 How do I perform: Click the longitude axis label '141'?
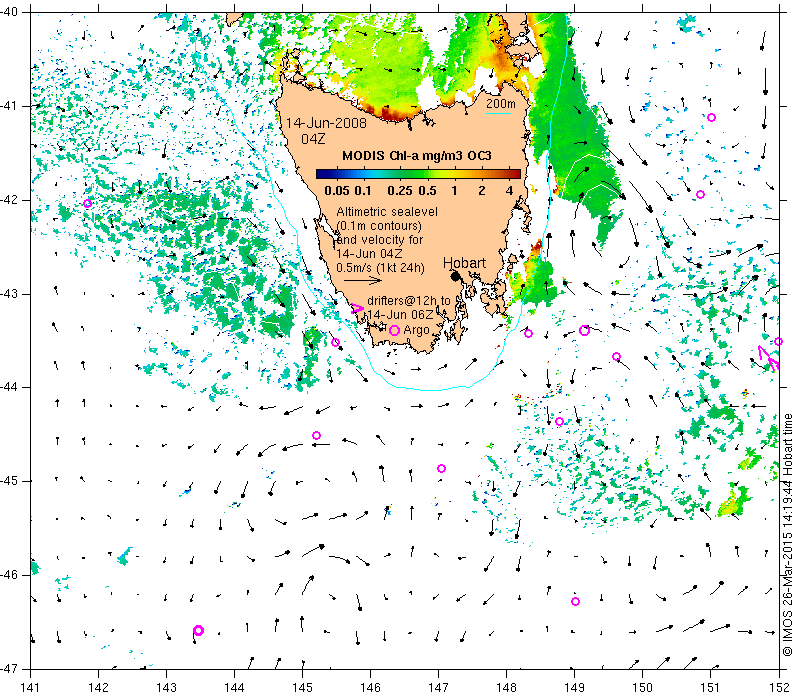pos(30,687)
